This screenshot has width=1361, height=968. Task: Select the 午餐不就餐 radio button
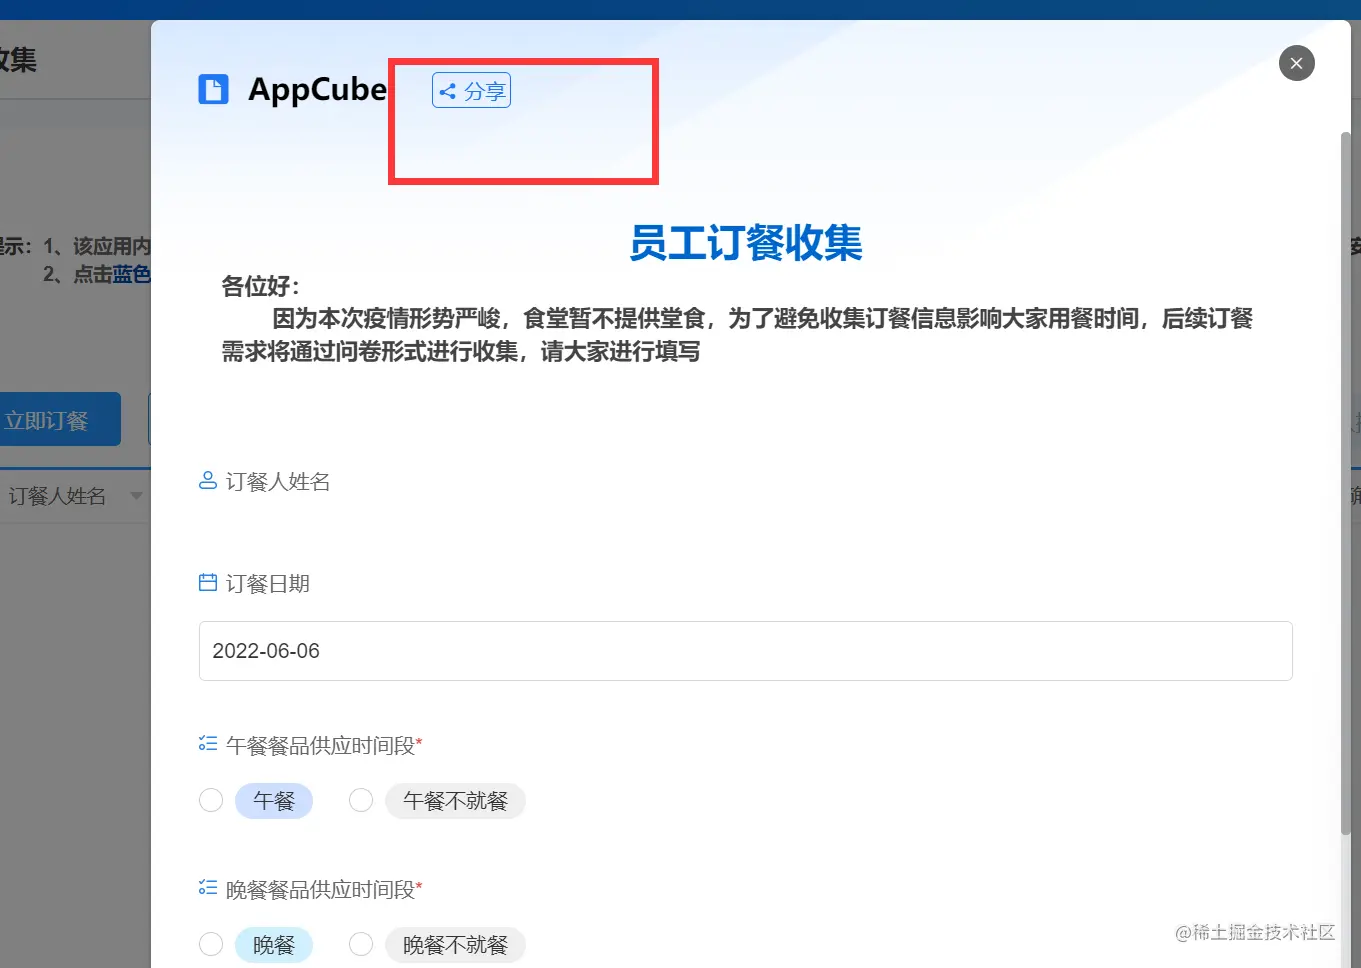(x=361, y=801)
